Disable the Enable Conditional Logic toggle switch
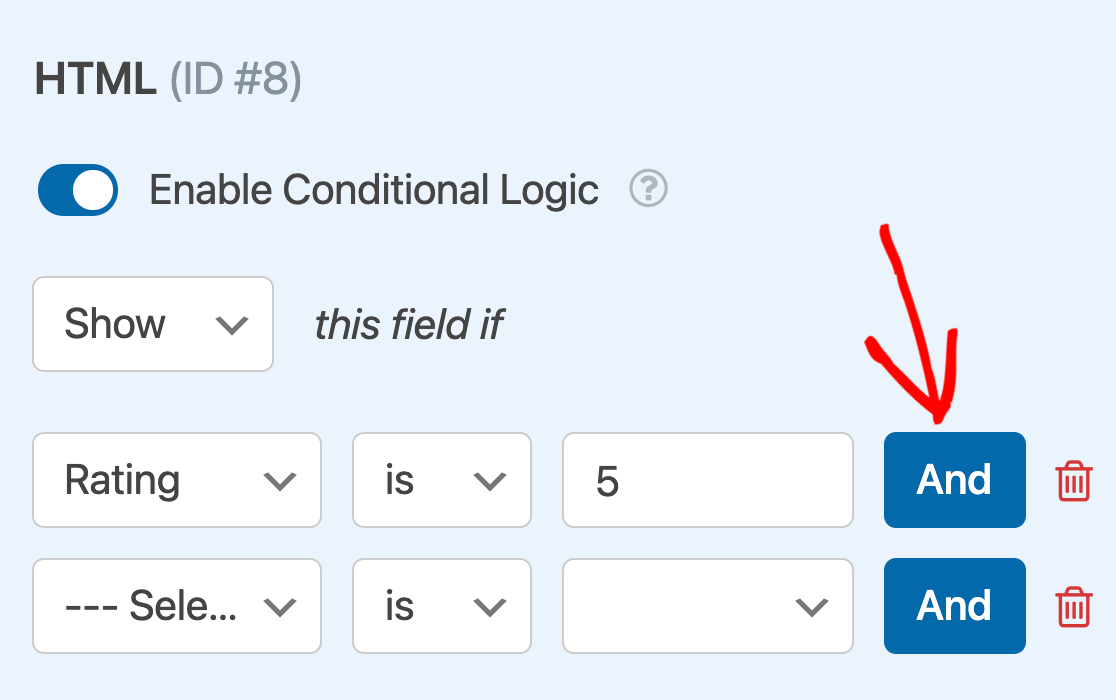Screen dimensions: 1116x700 [78, 190]
